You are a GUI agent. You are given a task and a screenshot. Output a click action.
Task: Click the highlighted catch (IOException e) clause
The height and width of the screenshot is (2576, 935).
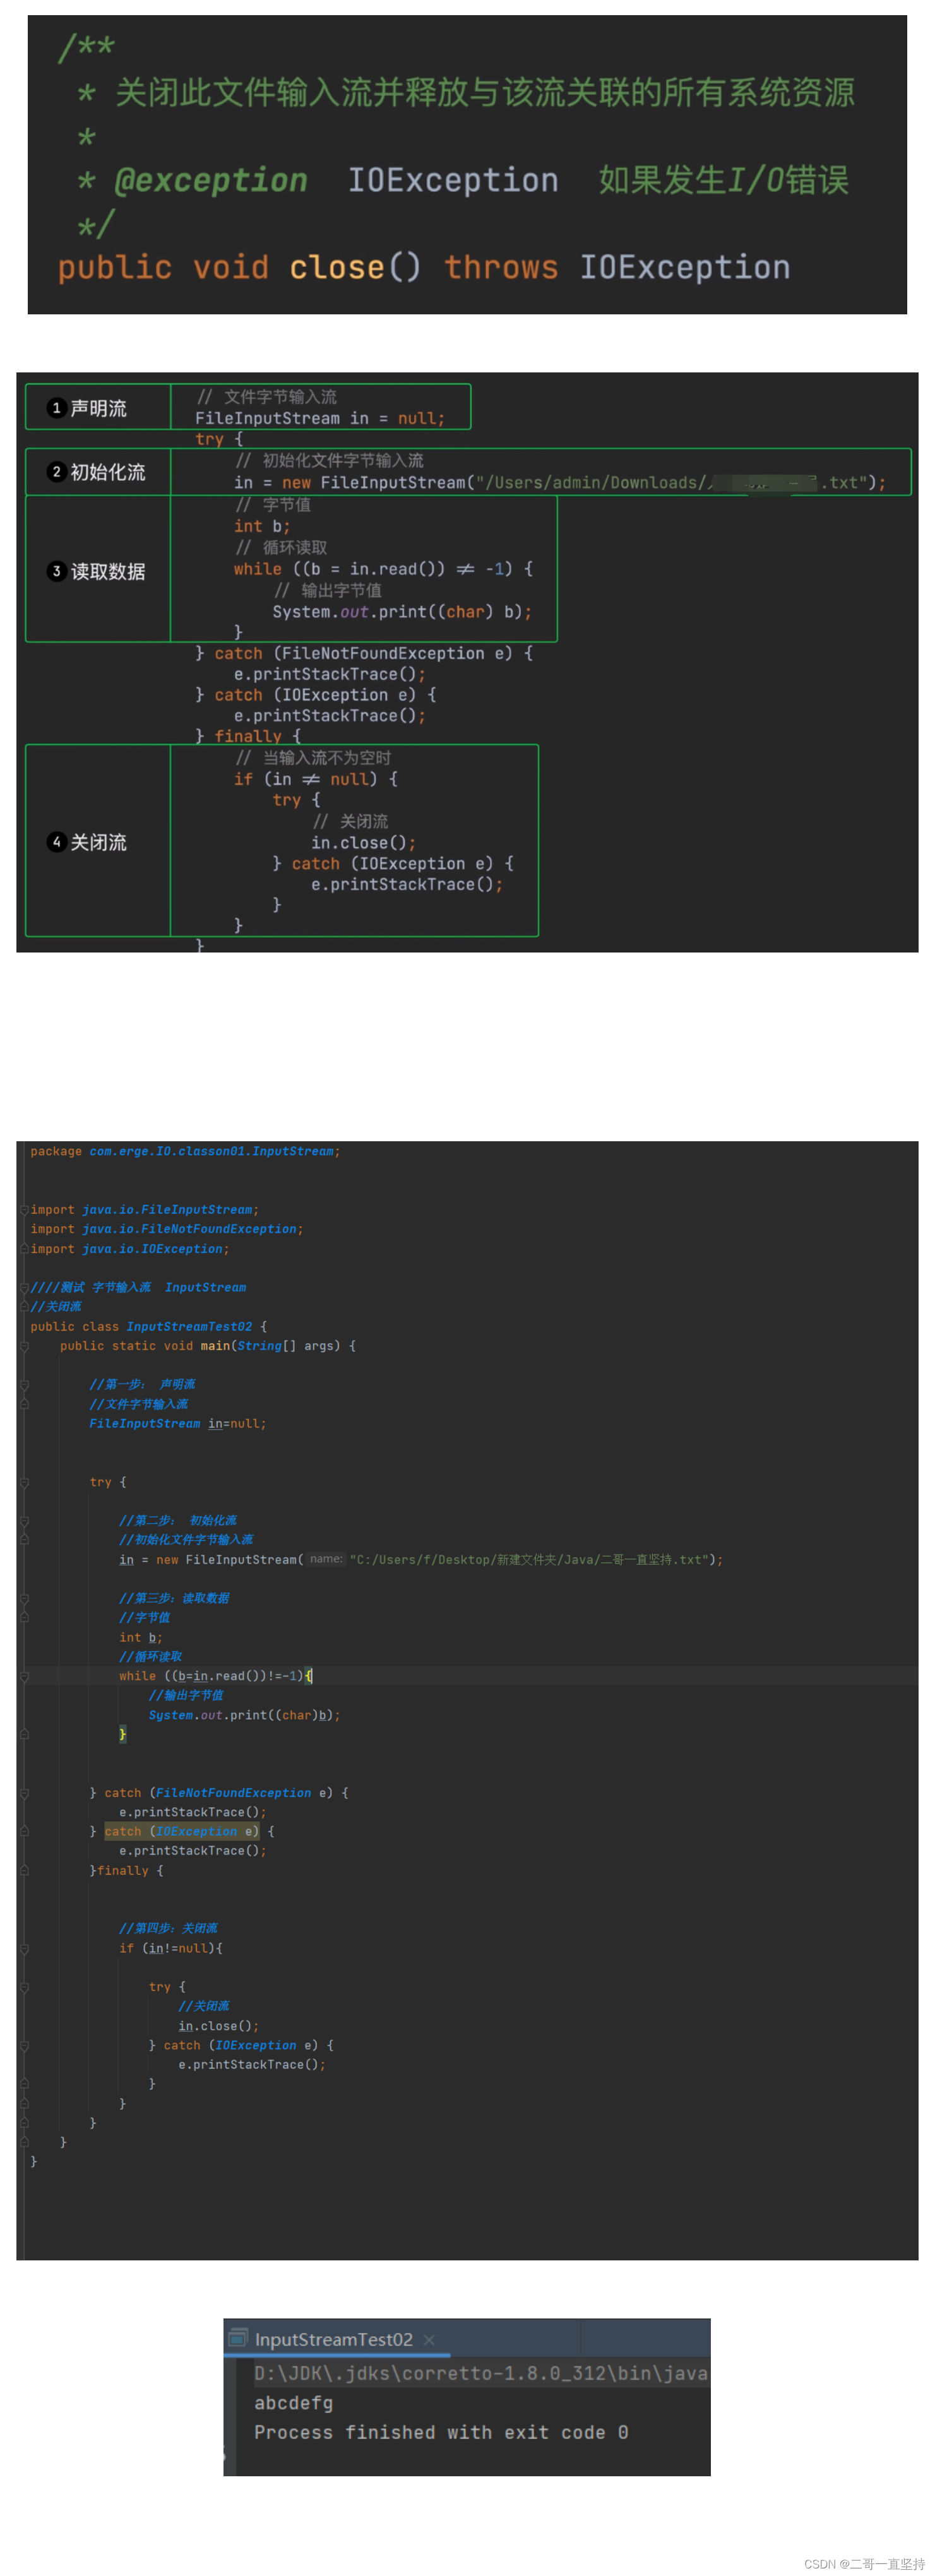tap(181, 1831)
